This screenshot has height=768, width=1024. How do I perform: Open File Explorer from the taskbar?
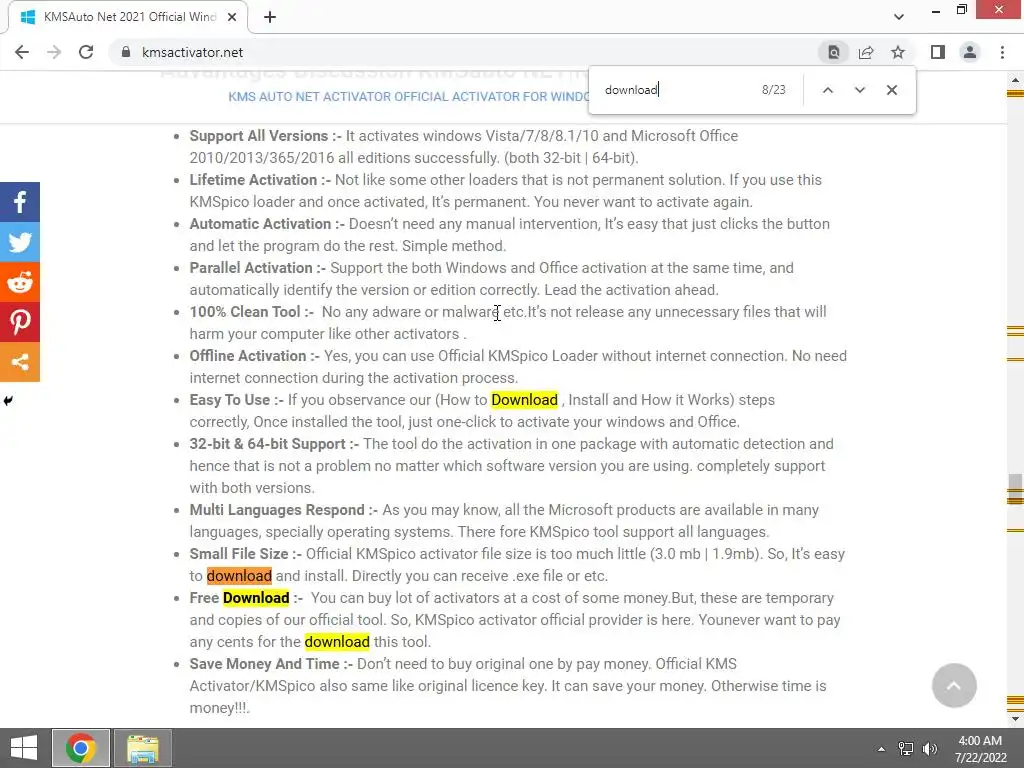[143, 748]
